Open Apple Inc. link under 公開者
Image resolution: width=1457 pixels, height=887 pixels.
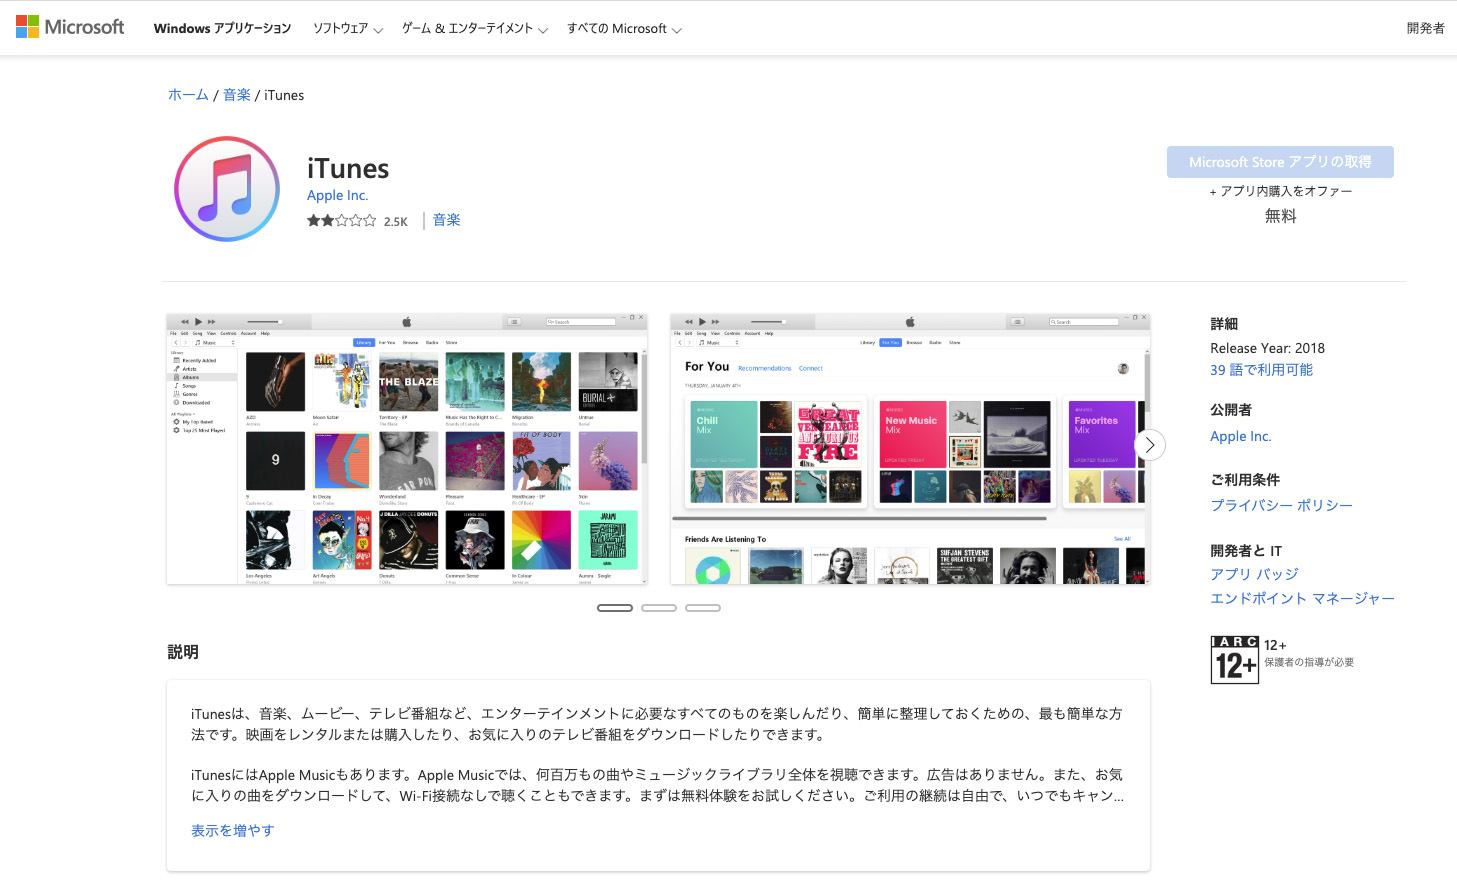(x=1240, y=437)
